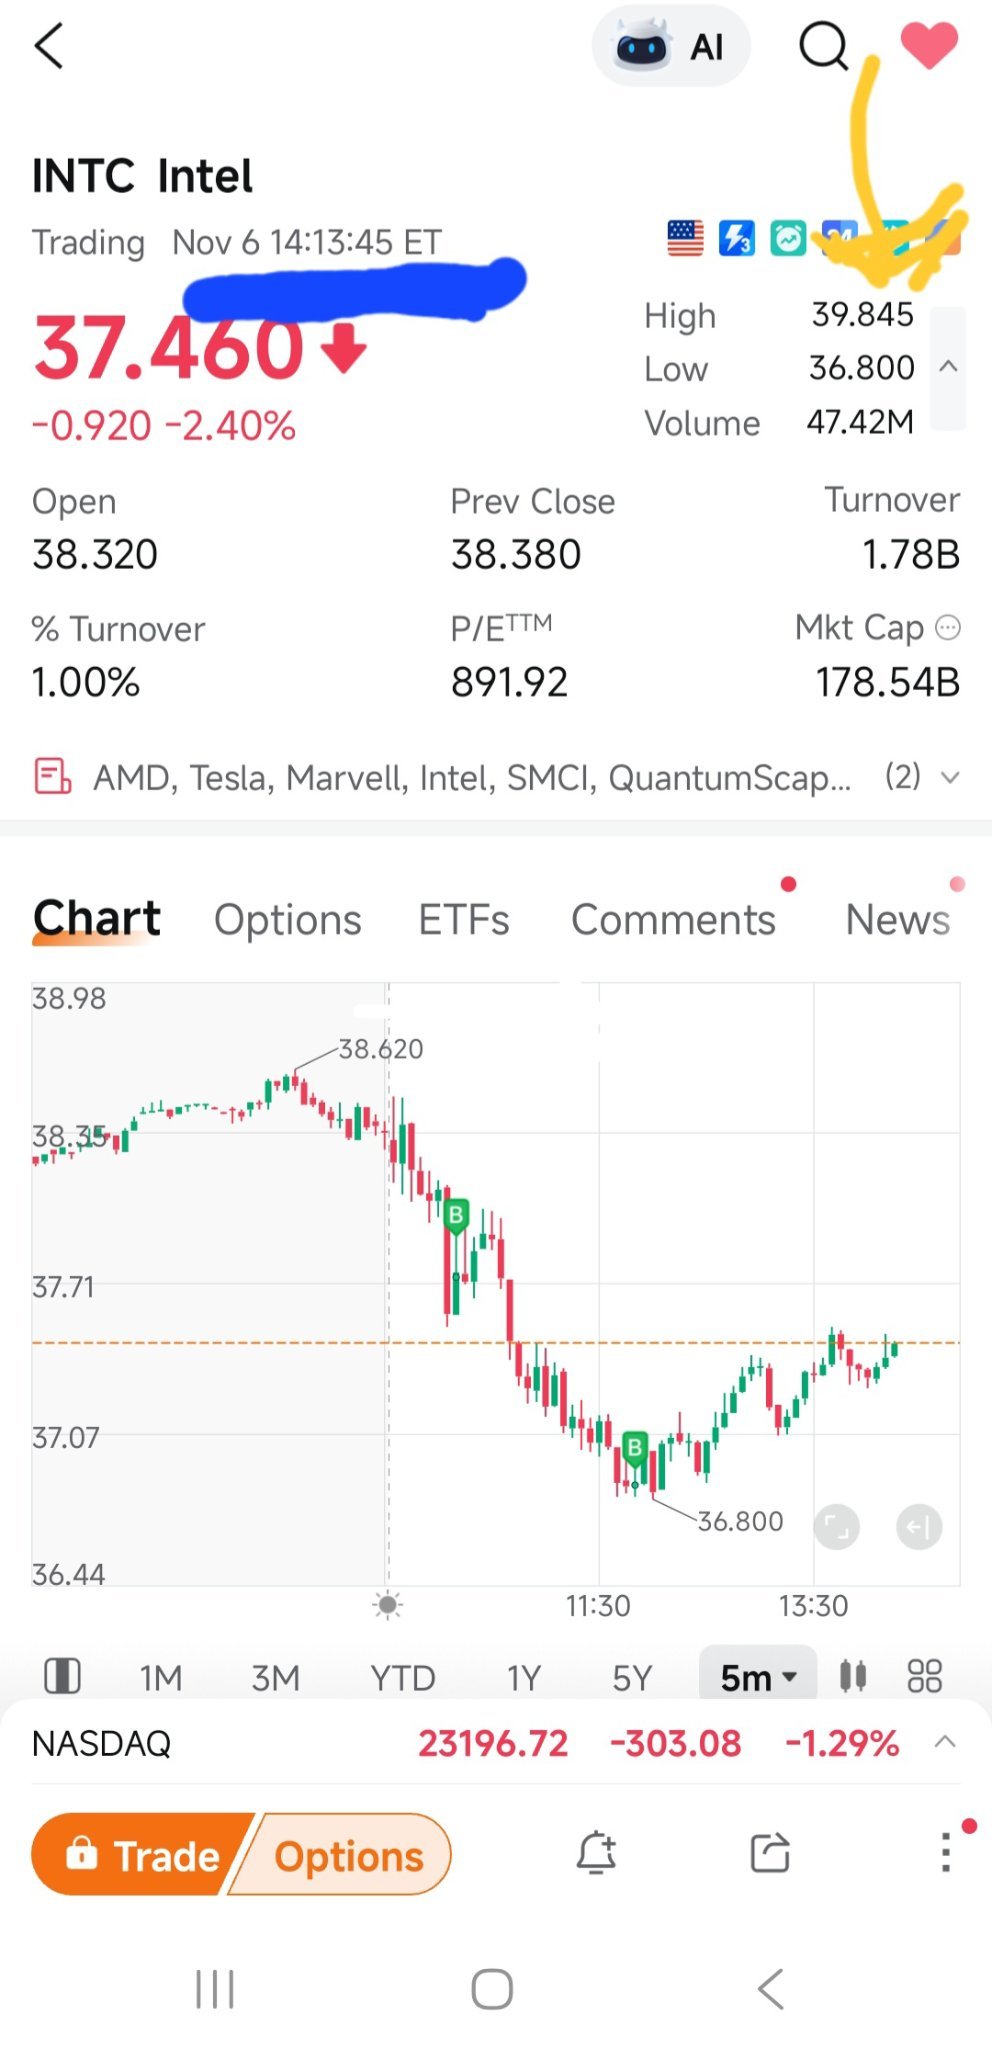Expand the related news headline dropdown
992x2048 pixels.
[x=950, y=777]
